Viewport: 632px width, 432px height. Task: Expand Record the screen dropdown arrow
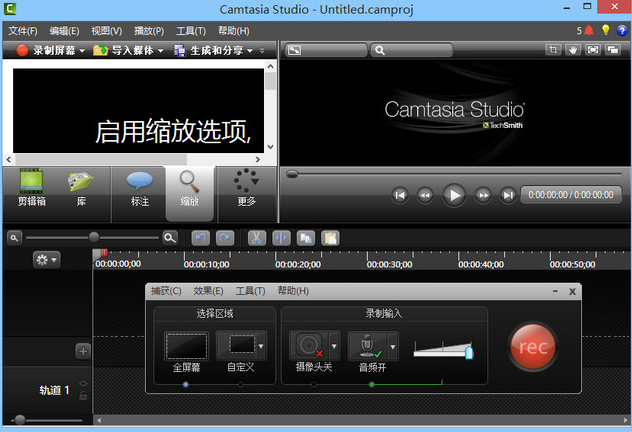click(82, 51)
